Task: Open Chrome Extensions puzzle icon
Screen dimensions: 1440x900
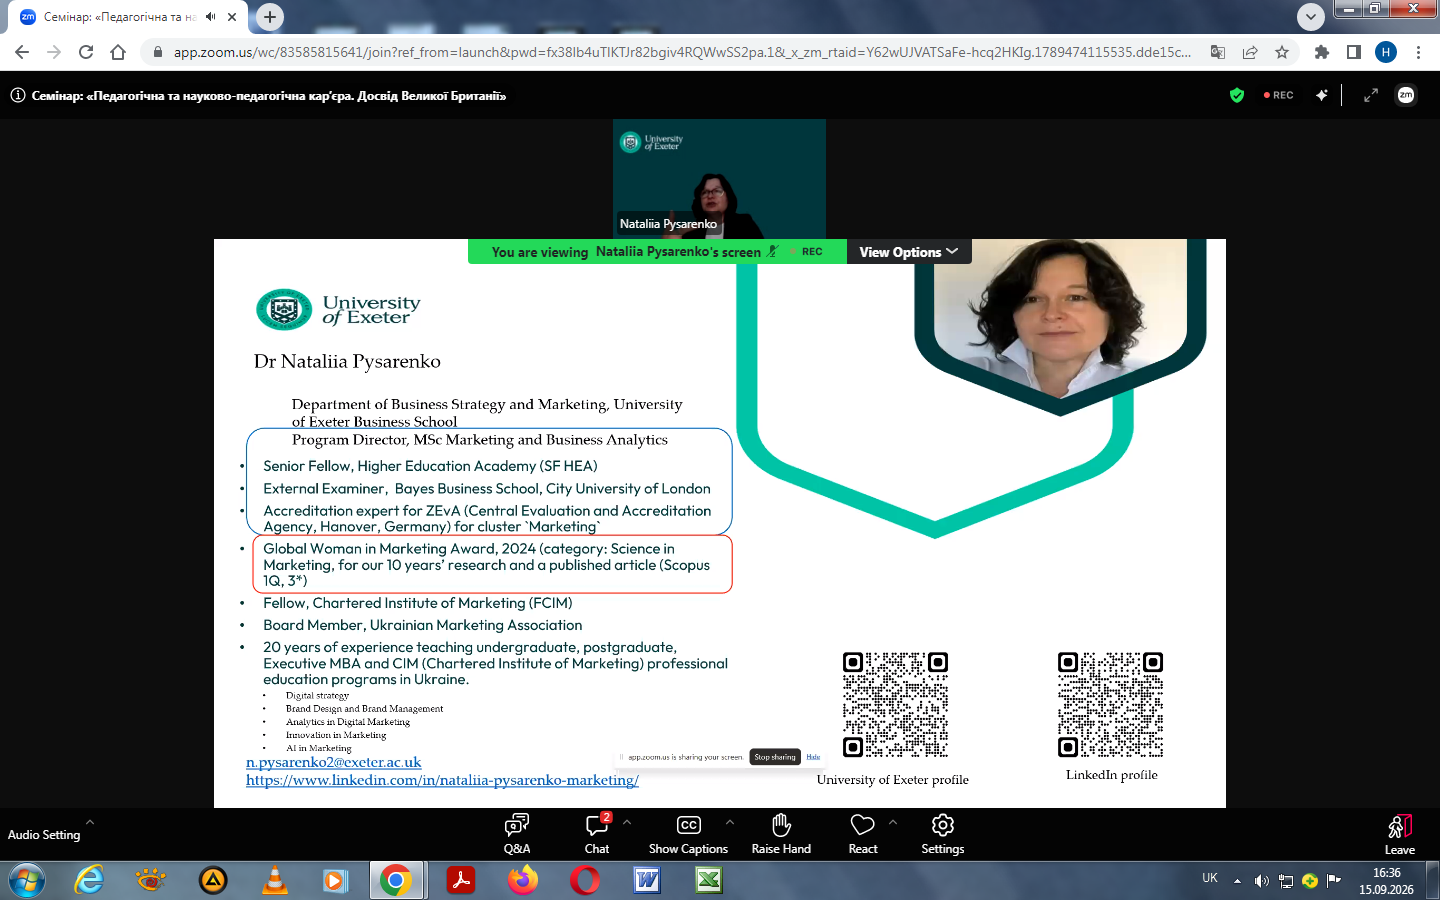Action: [1322, 52]
